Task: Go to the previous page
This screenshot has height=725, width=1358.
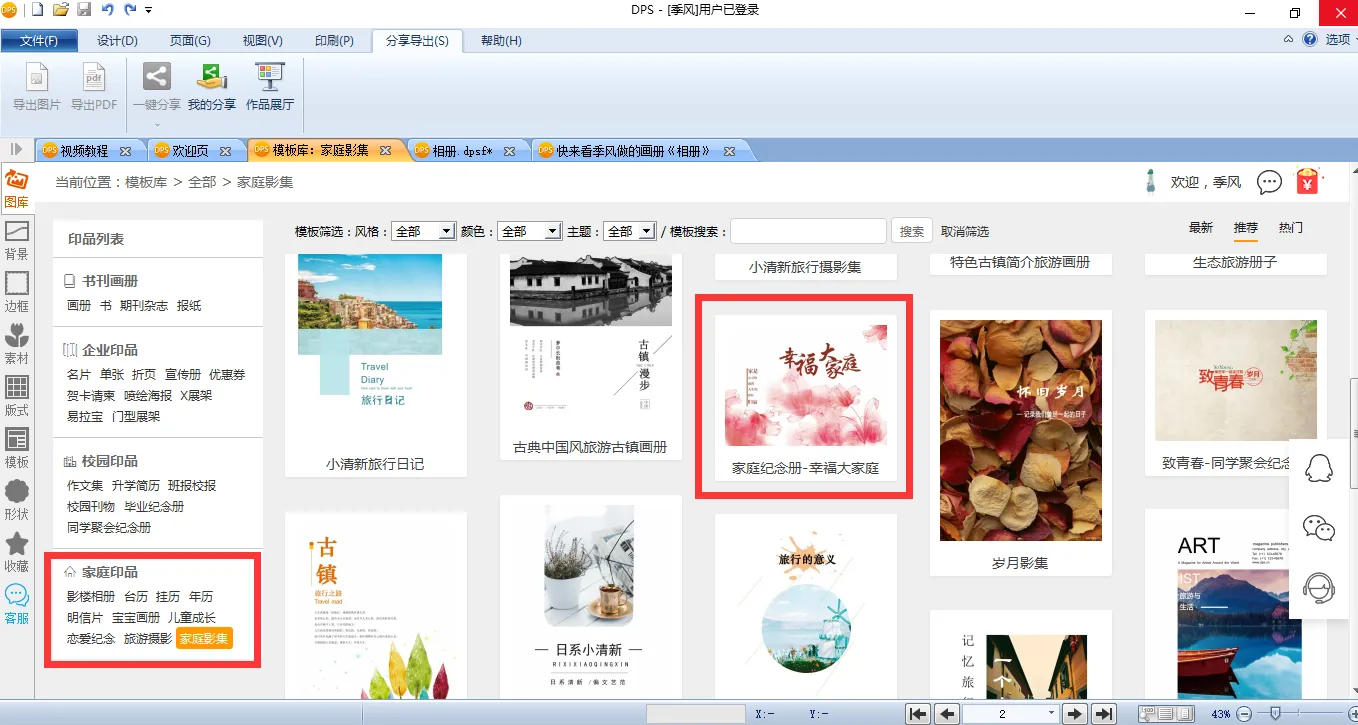Action: point(947,714)
